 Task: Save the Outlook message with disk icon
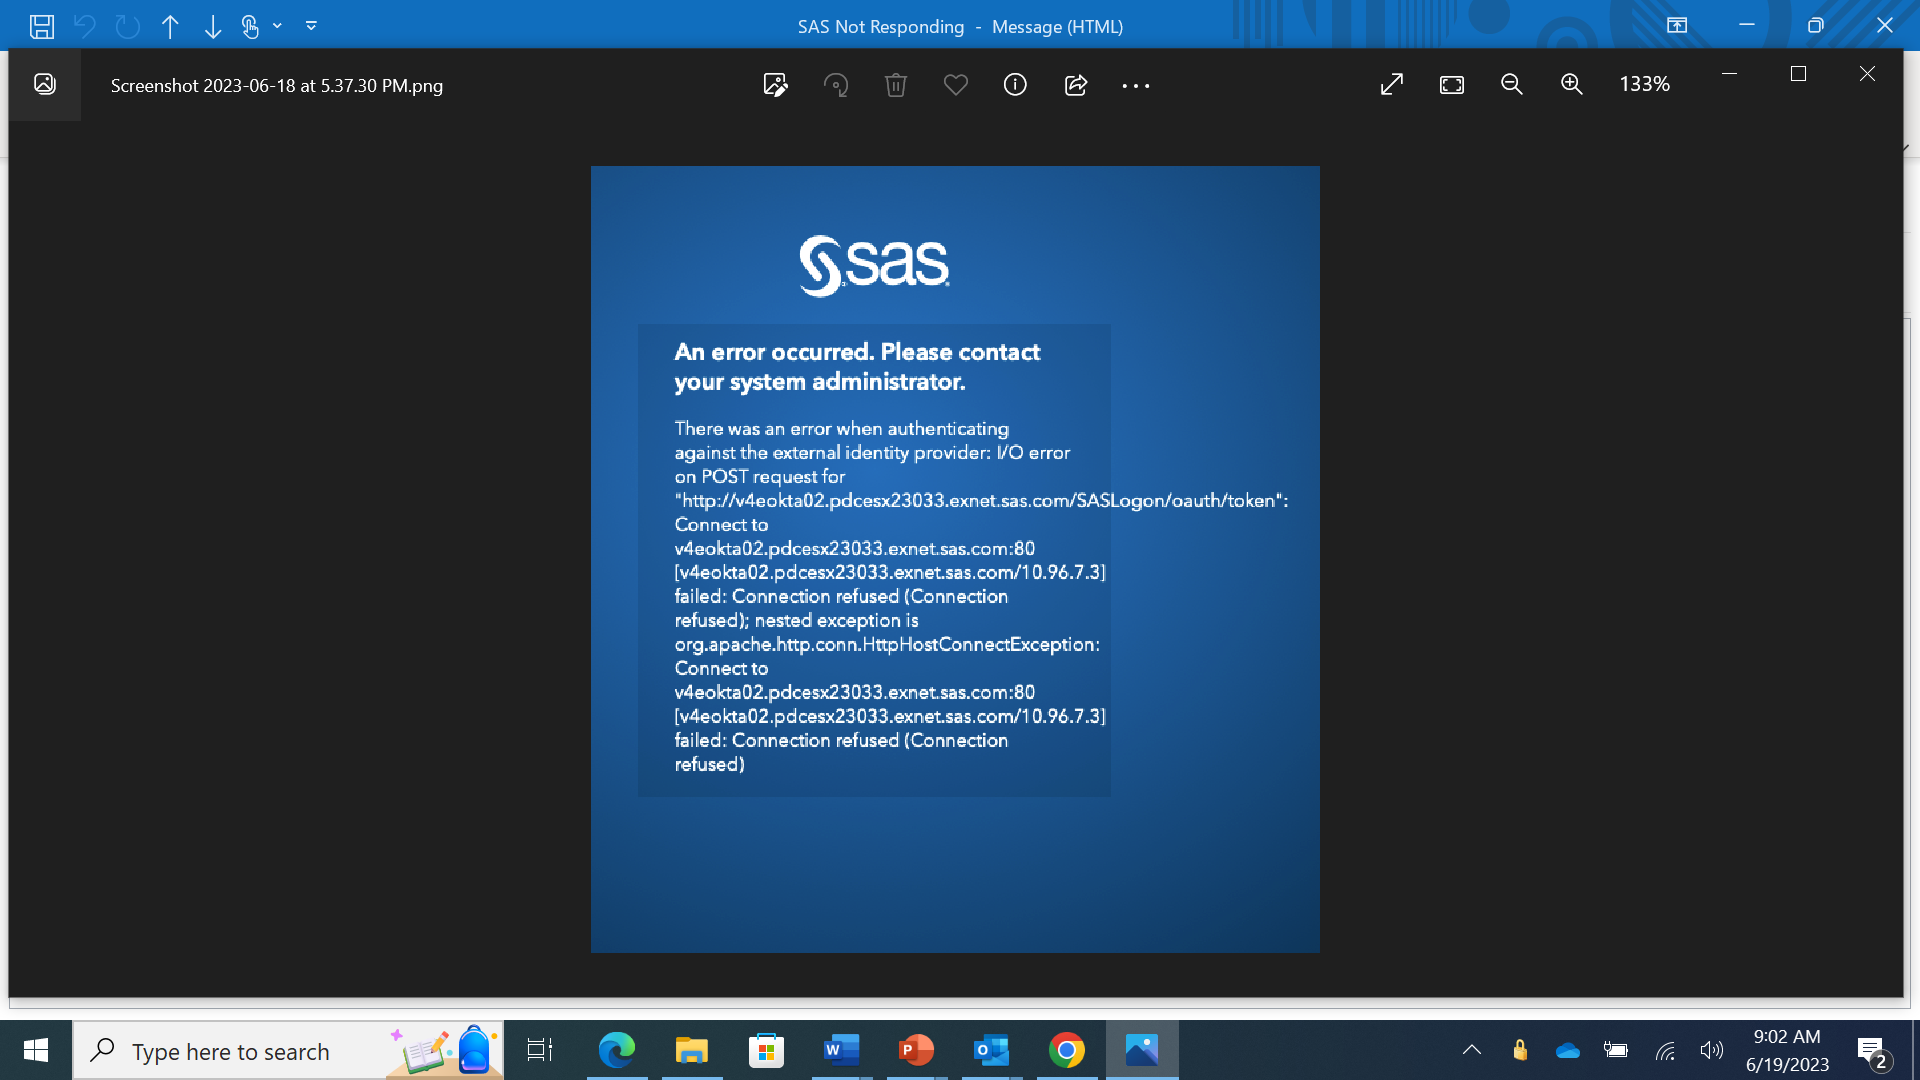click(x=41, y=26)
